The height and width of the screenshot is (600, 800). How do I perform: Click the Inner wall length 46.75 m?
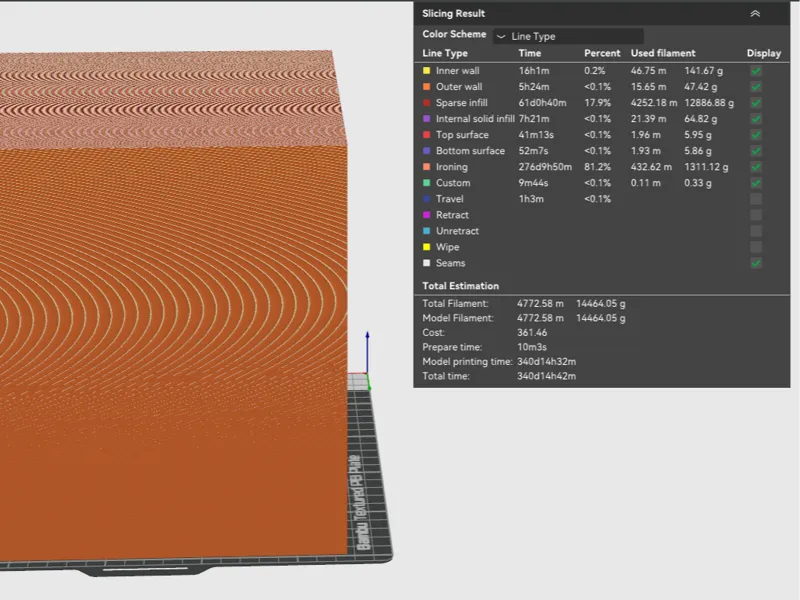click(x=648, y=71)
